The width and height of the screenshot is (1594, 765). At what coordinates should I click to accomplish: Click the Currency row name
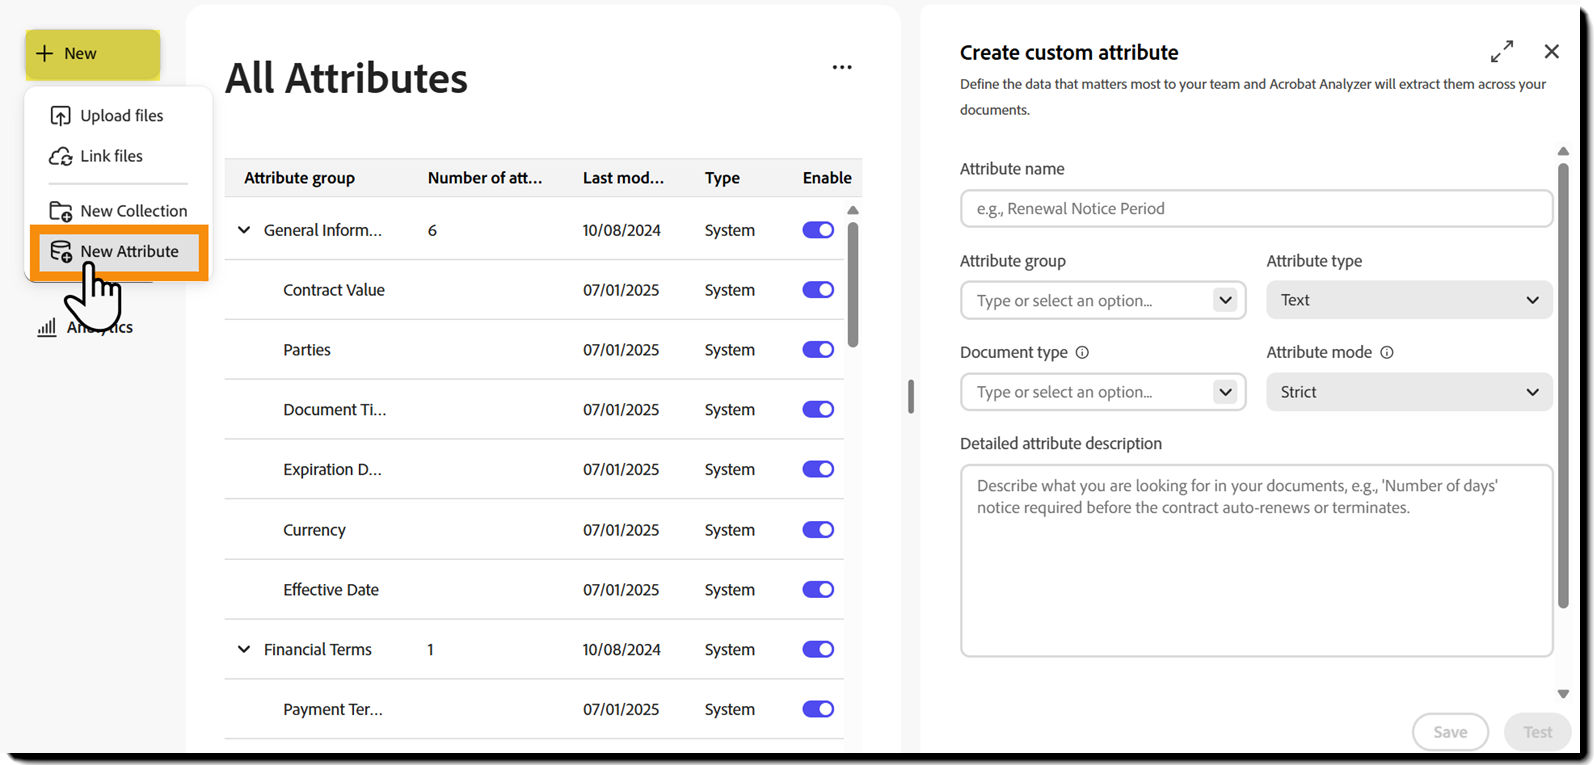314,530
